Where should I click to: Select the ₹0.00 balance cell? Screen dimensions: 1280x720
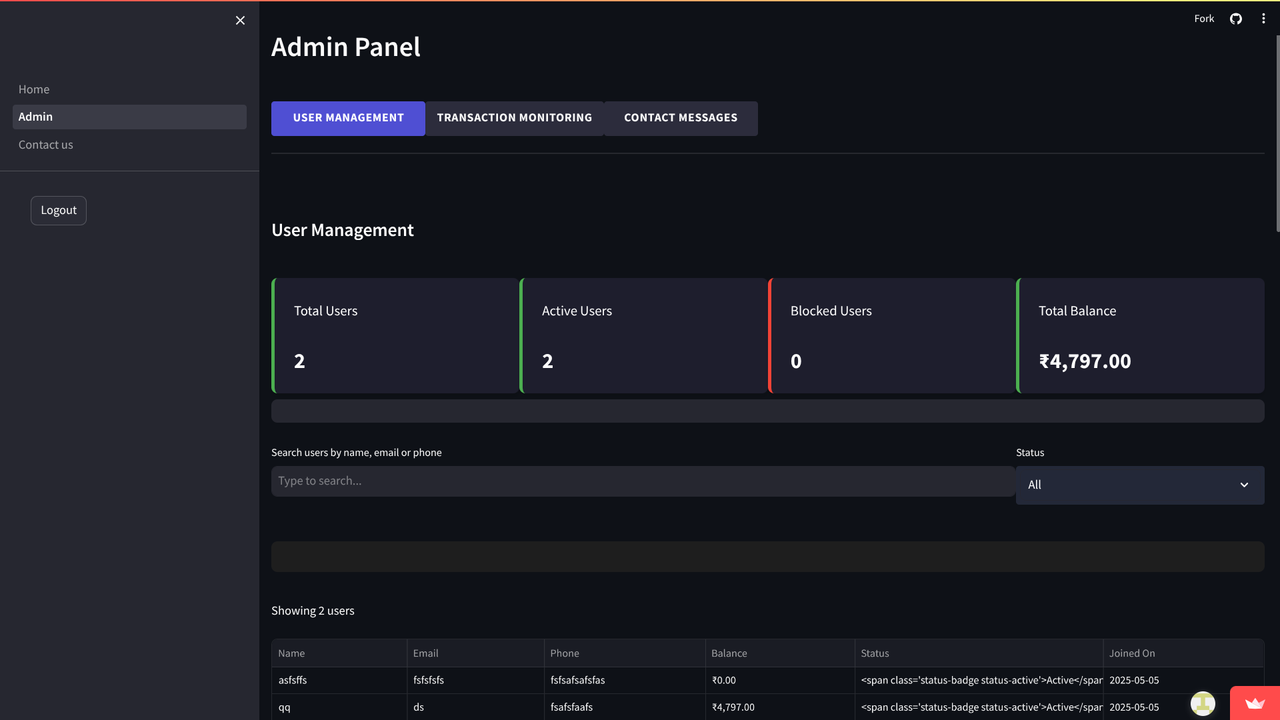[x=780, y=680]
